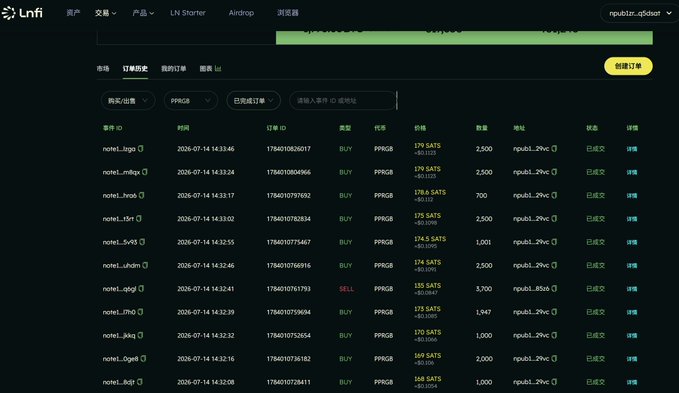
Task: Open the 已完成订单 status filter dropdown
Action: coord(253,101)
